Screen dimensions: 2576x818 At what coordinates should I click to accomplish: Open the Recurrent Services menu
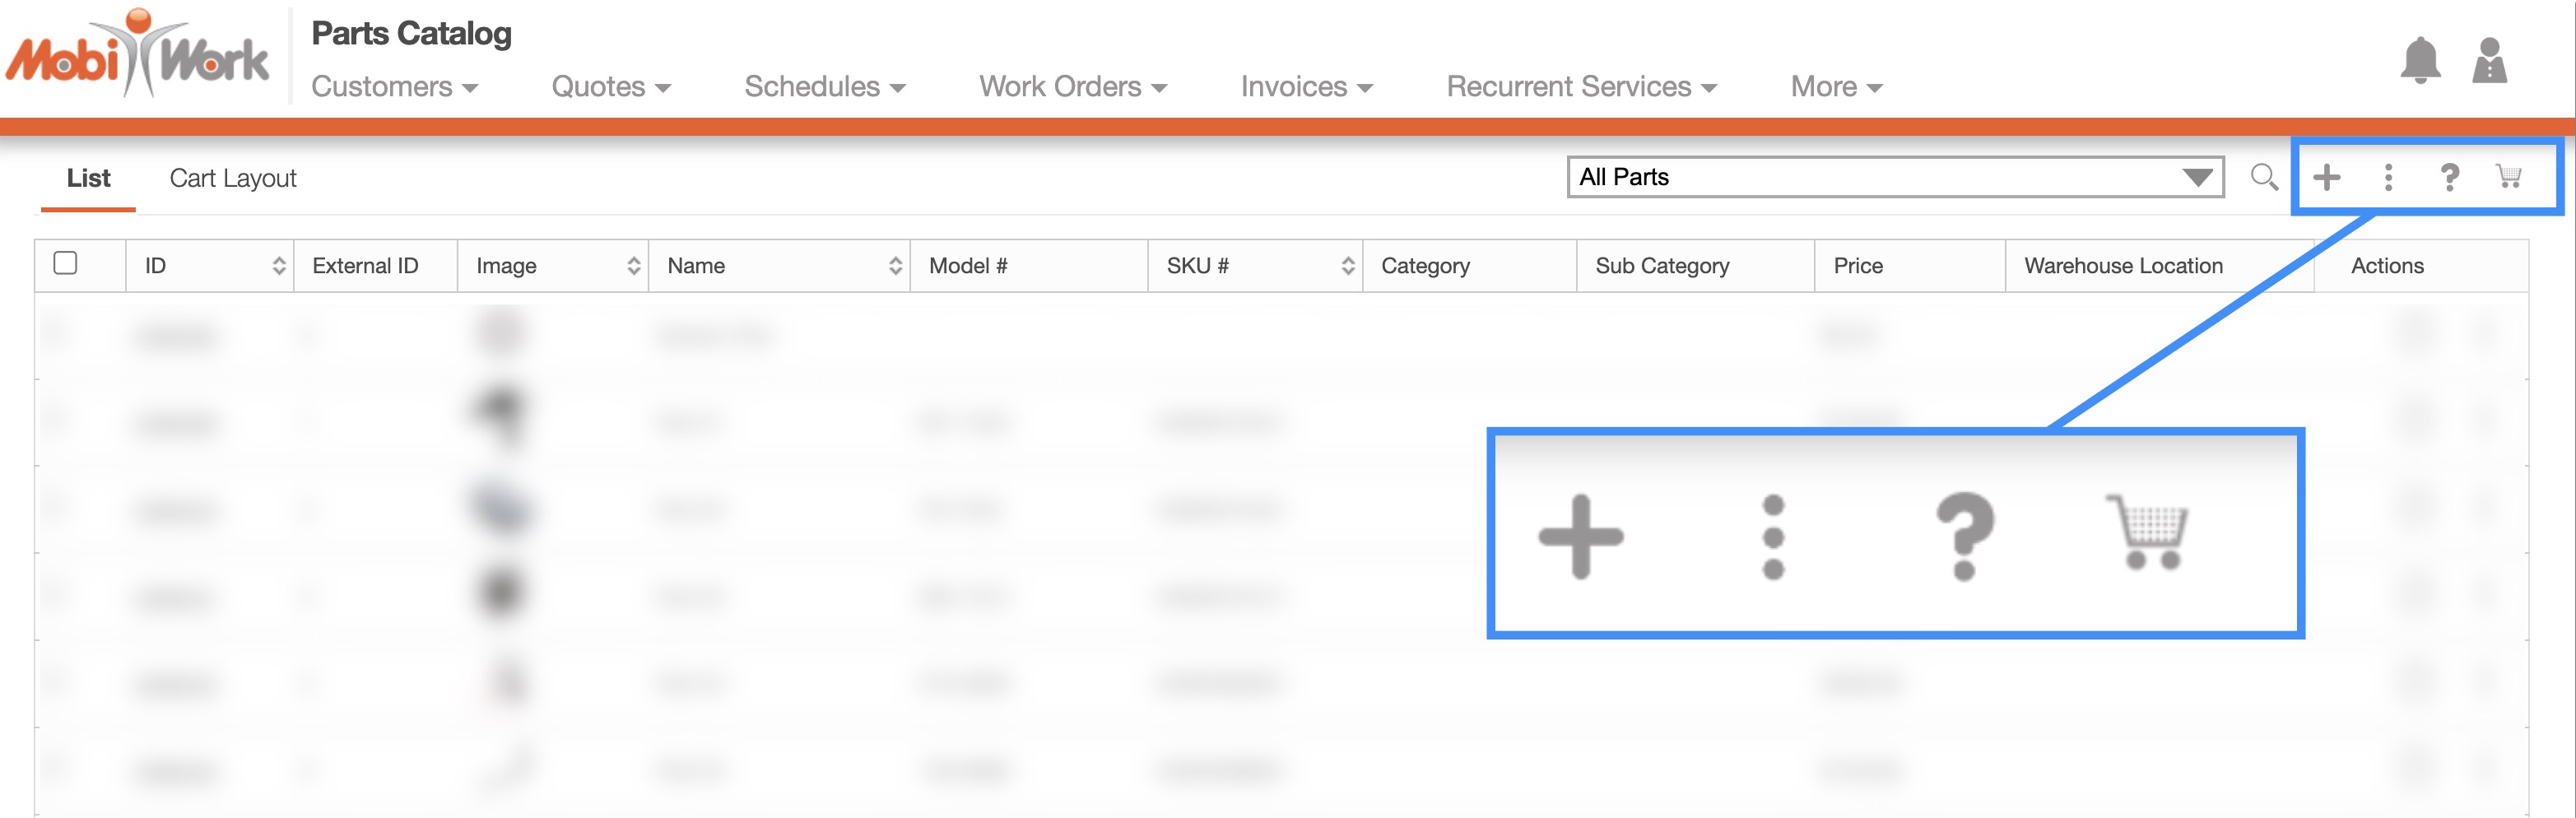(x=1580, y=87)
